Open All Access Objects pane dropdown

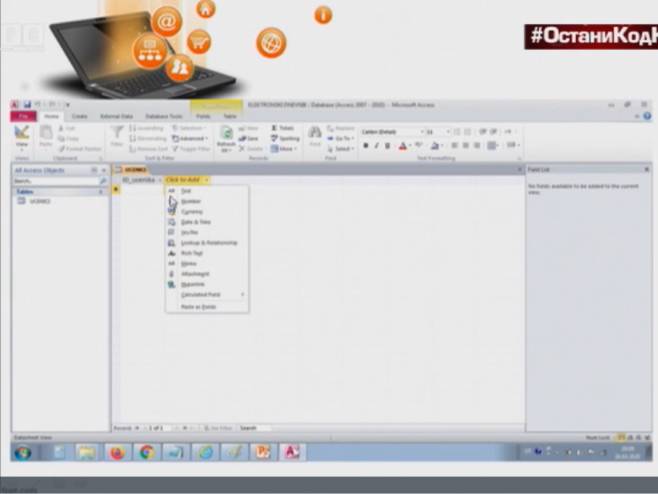coord(94,170)
